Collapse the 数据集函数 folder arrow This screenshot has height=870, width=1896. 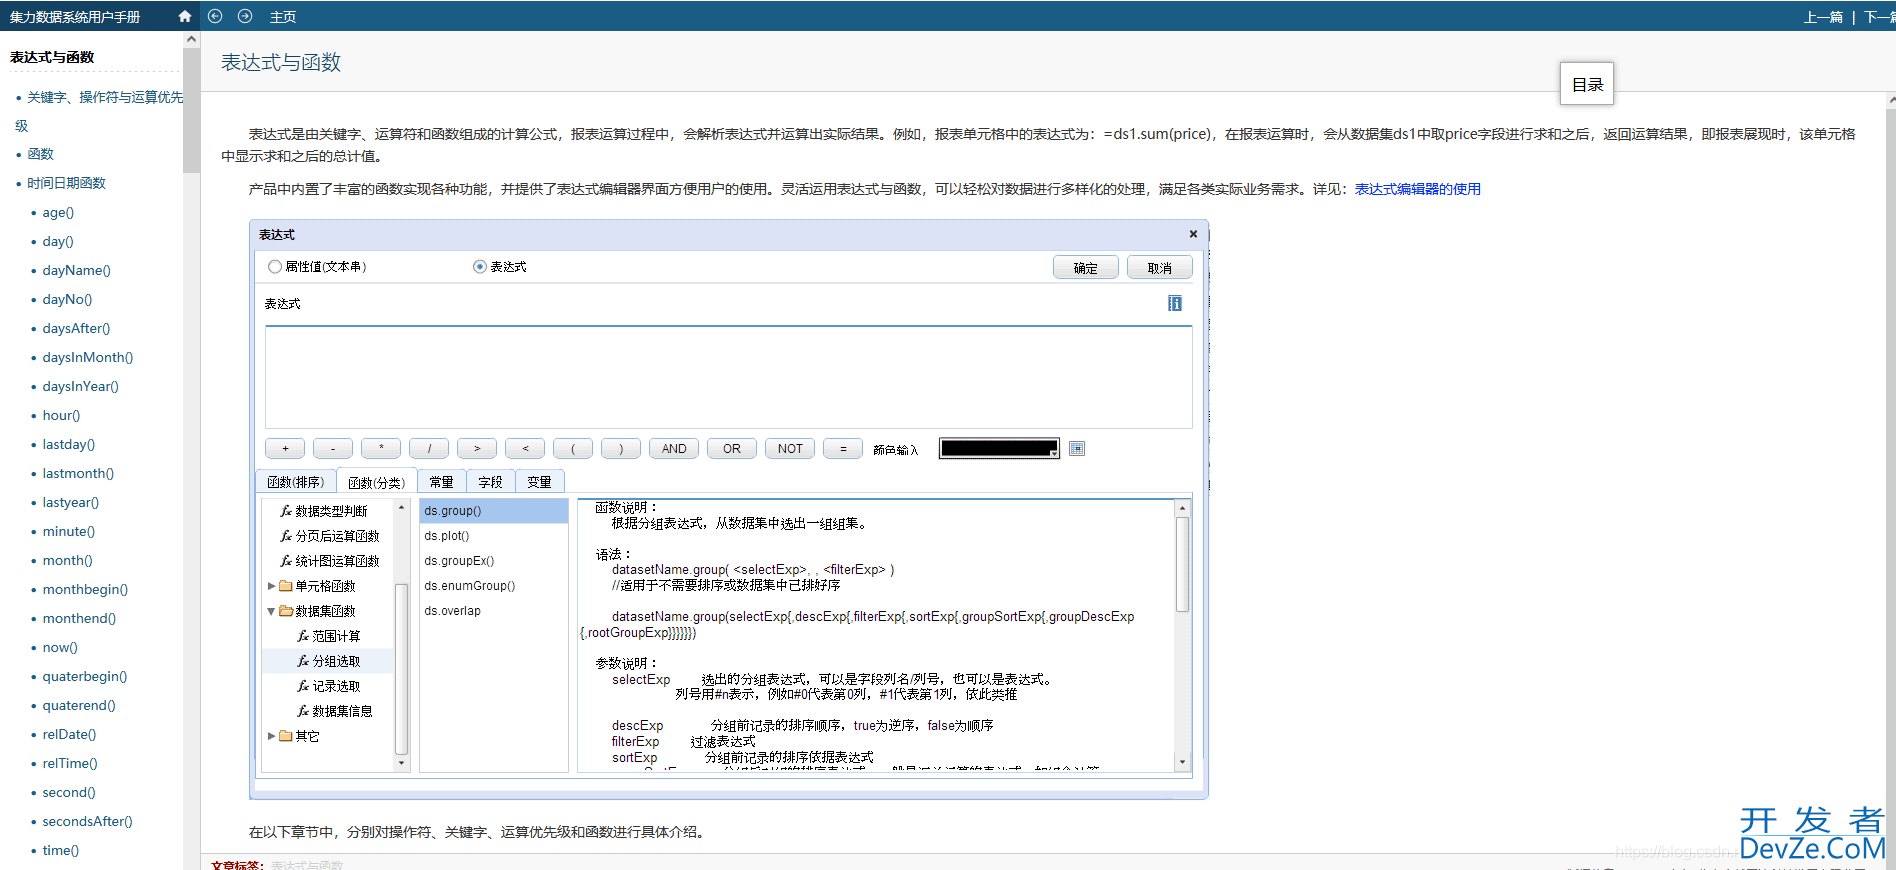[271, 611]
